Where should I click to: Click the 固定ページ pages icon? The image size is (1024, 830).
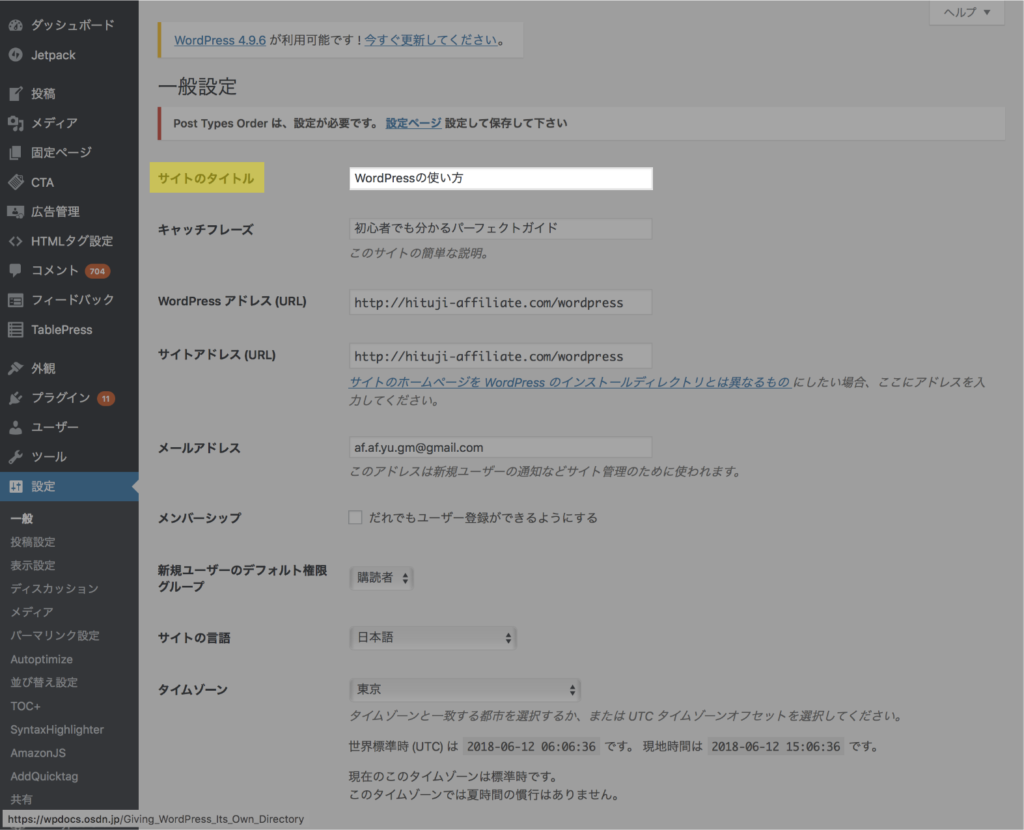16,153
